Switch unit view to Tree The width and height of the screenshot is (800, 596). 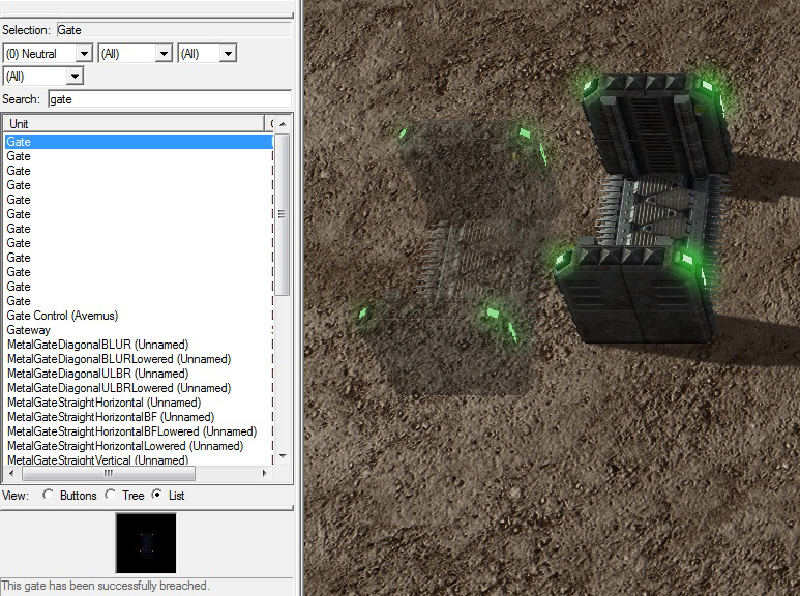click(110, 494)
